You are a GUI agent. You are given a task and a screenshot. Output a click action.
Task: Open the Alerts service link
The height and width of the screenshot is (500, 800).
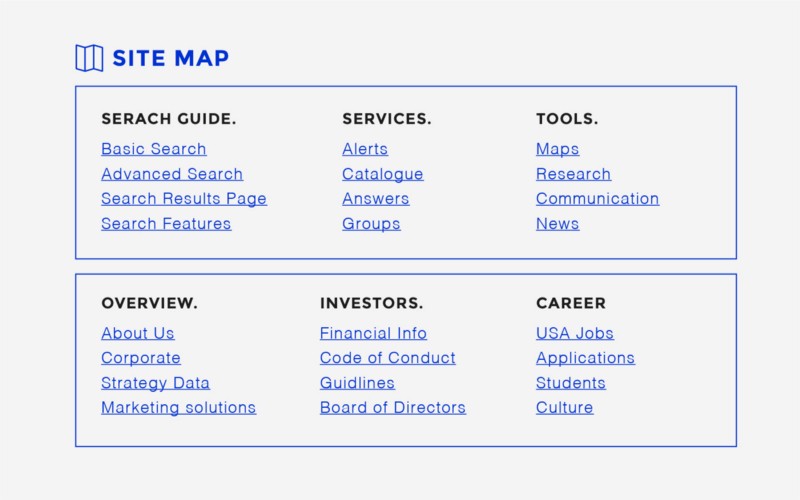365,149
